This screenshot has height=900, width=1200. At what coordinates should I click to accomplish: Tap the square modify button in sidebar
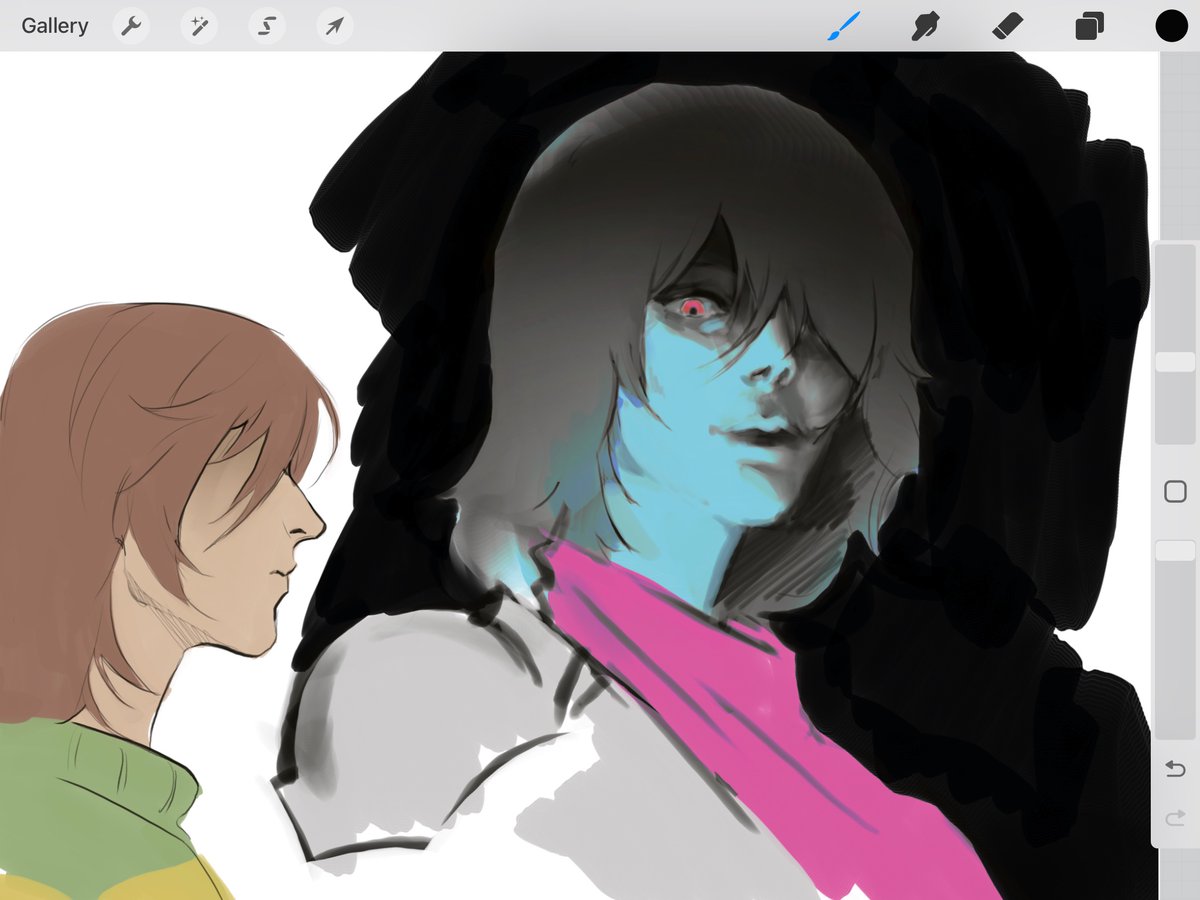[x=1175, y=491]
